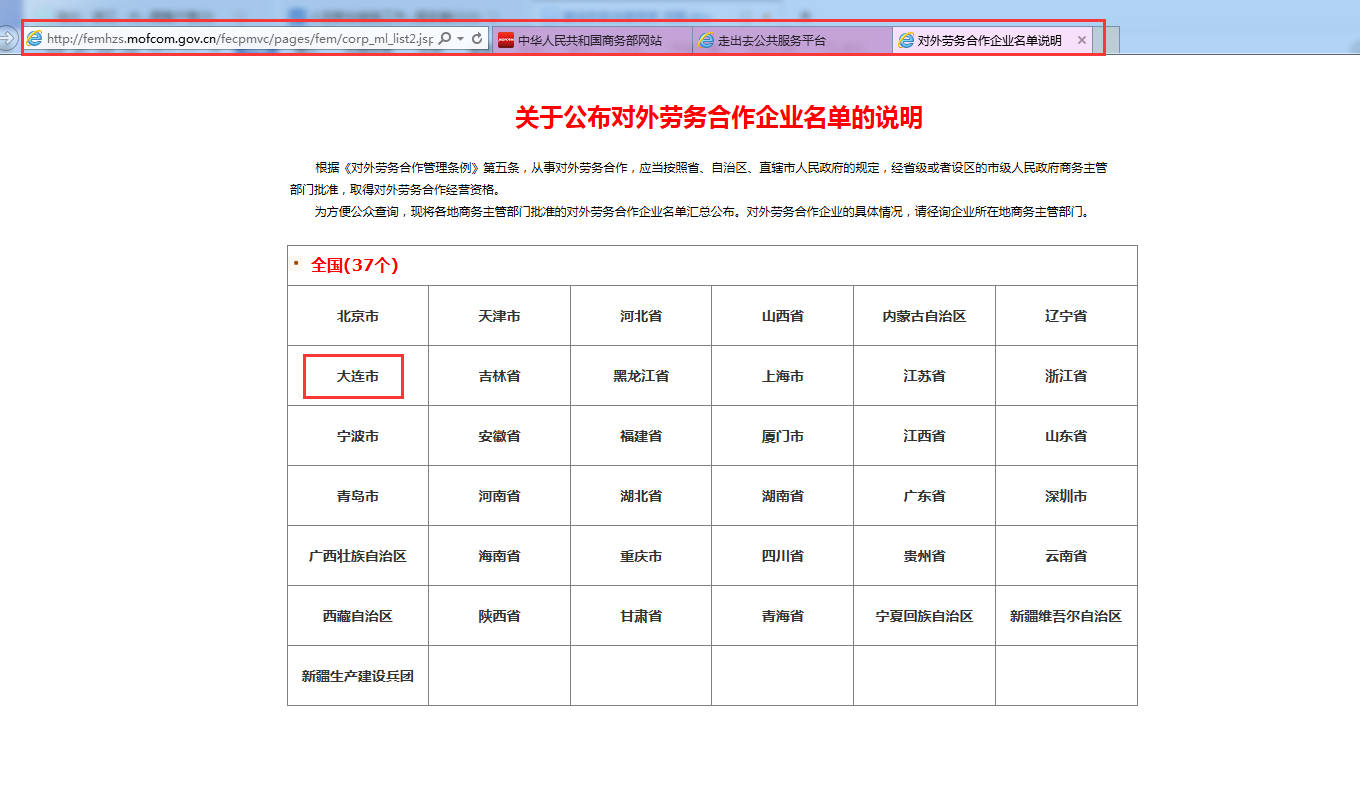Switch to 中华人民共和国商务部网站 tab
Viewport: 1360px width, 811px height.
coord(590,40)
